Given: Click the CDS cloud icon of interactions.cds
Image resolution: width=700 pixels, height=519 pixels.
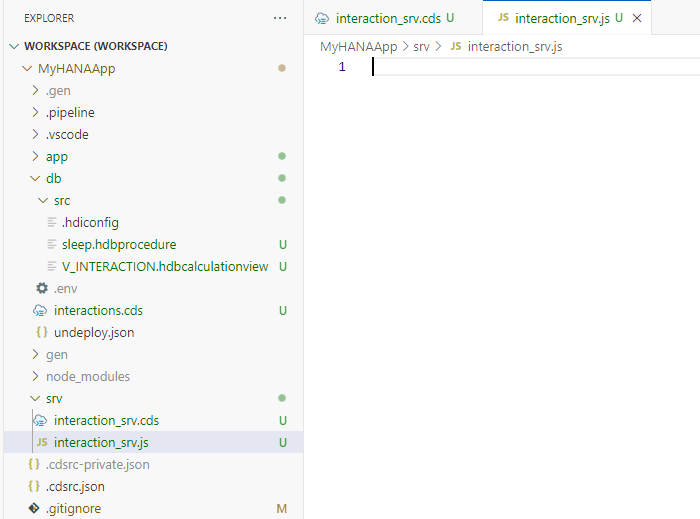Looking at the screenshot, I should click(x=40, y=310).
